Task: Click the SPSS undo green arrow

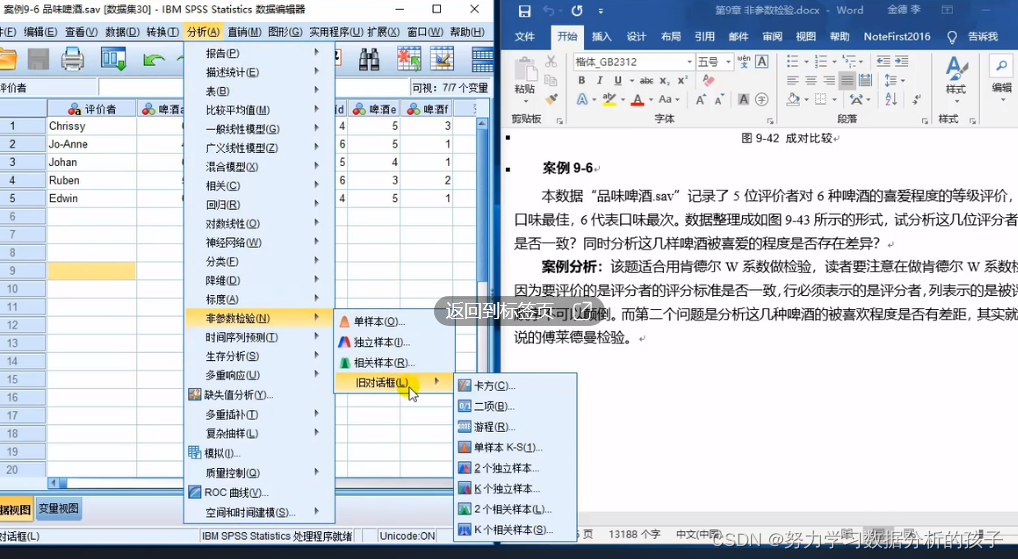Action: 154,60
